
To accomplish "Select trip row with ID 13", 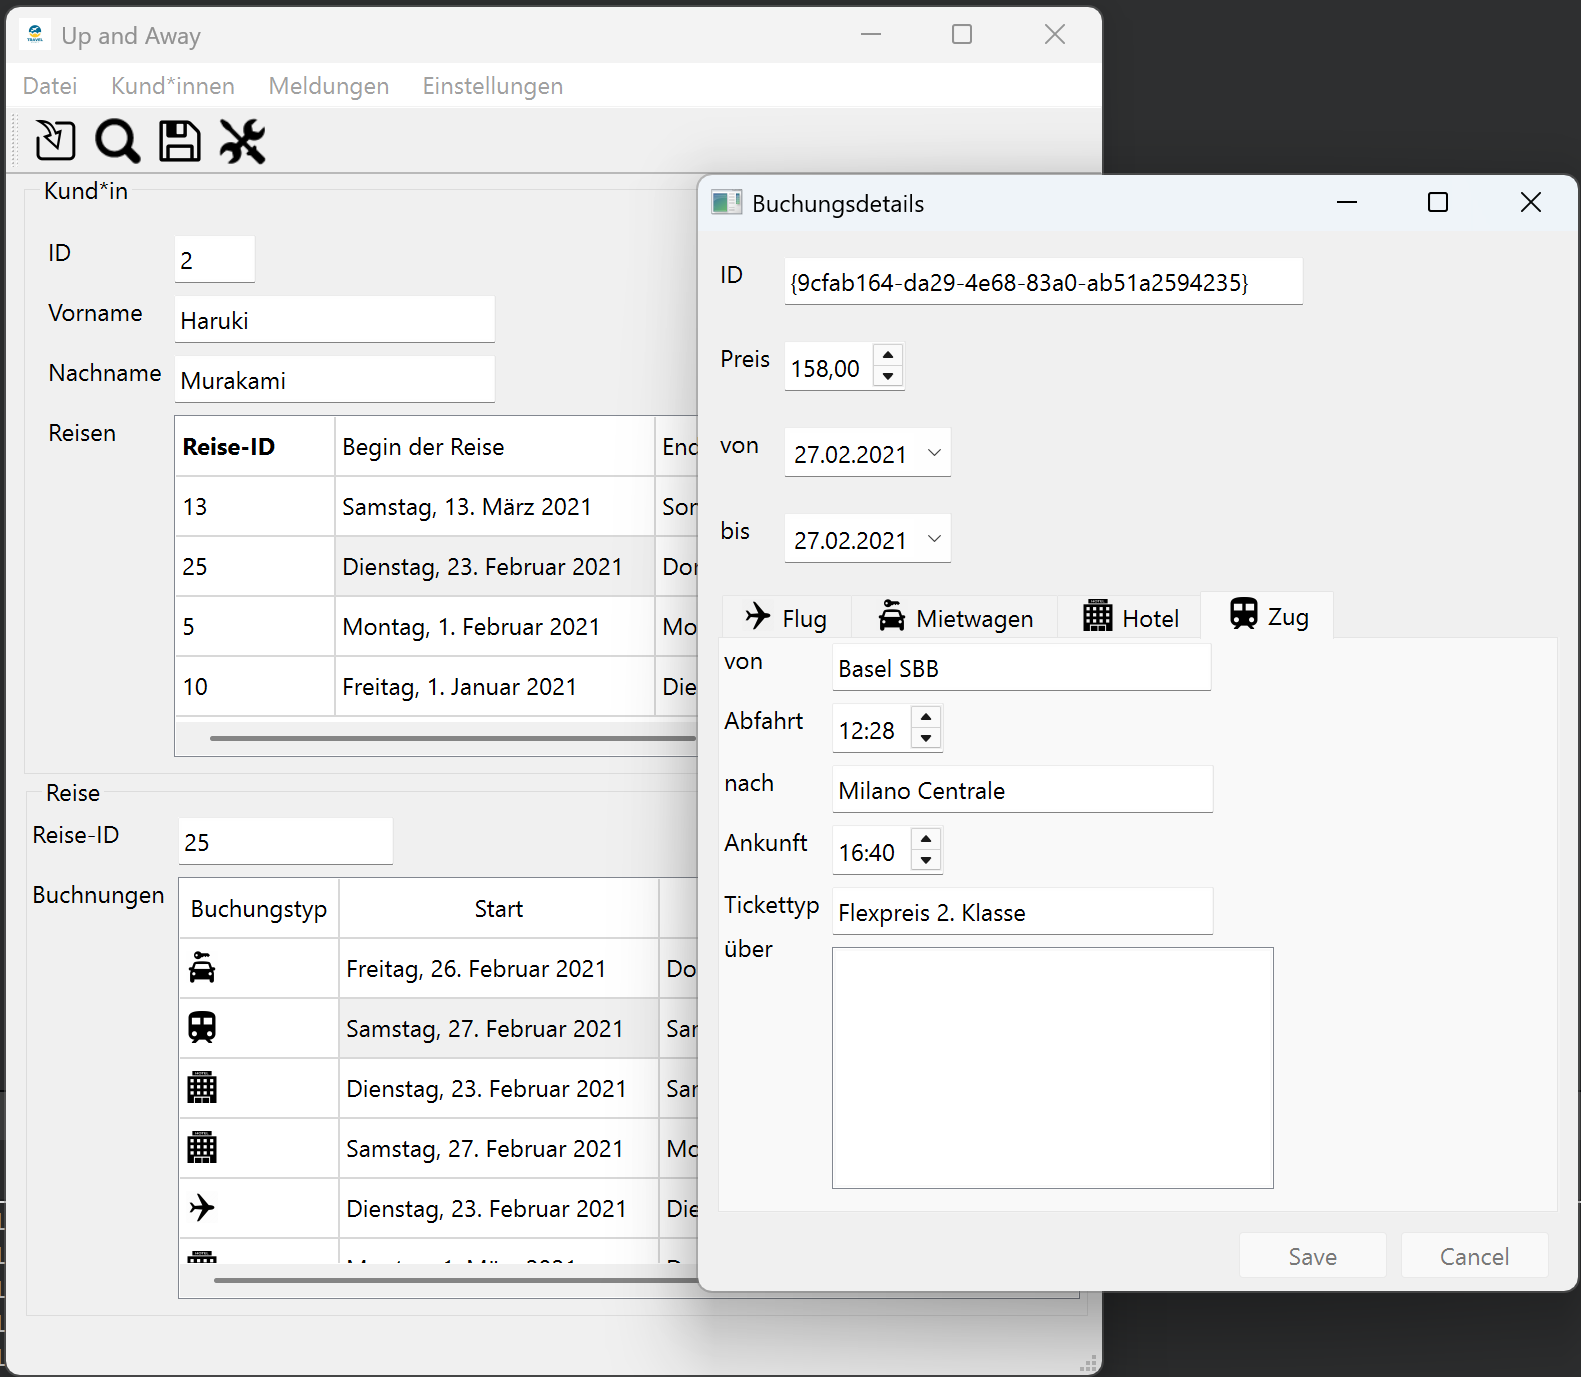I will pos(436,507).
